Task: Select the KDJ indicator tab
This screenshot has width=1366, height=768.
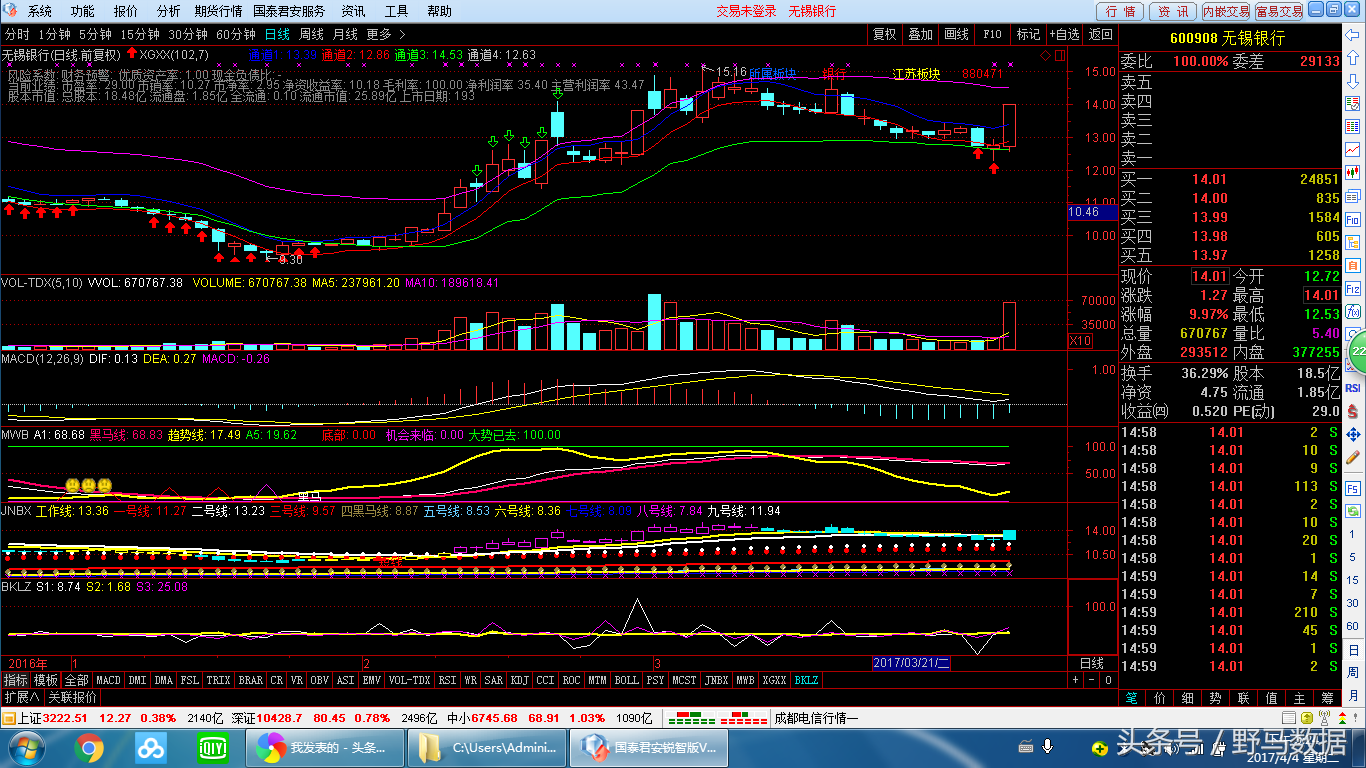Action: tap(519, 680)
